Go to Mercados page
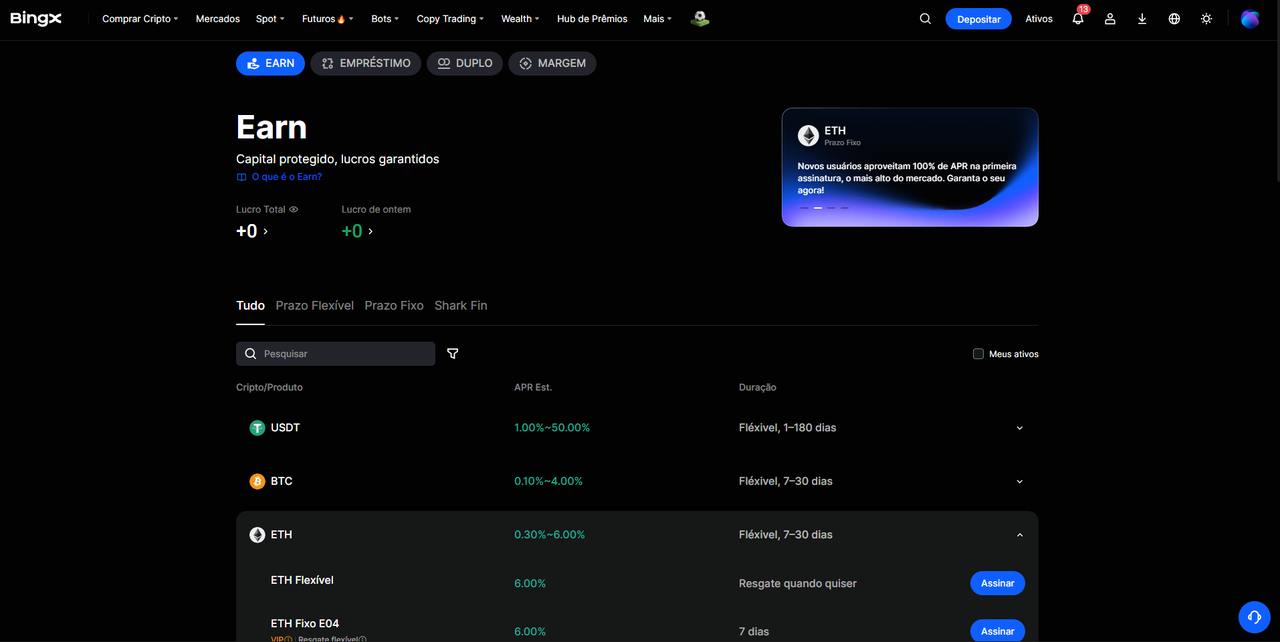1280x642 pixels. click(218, 19)
